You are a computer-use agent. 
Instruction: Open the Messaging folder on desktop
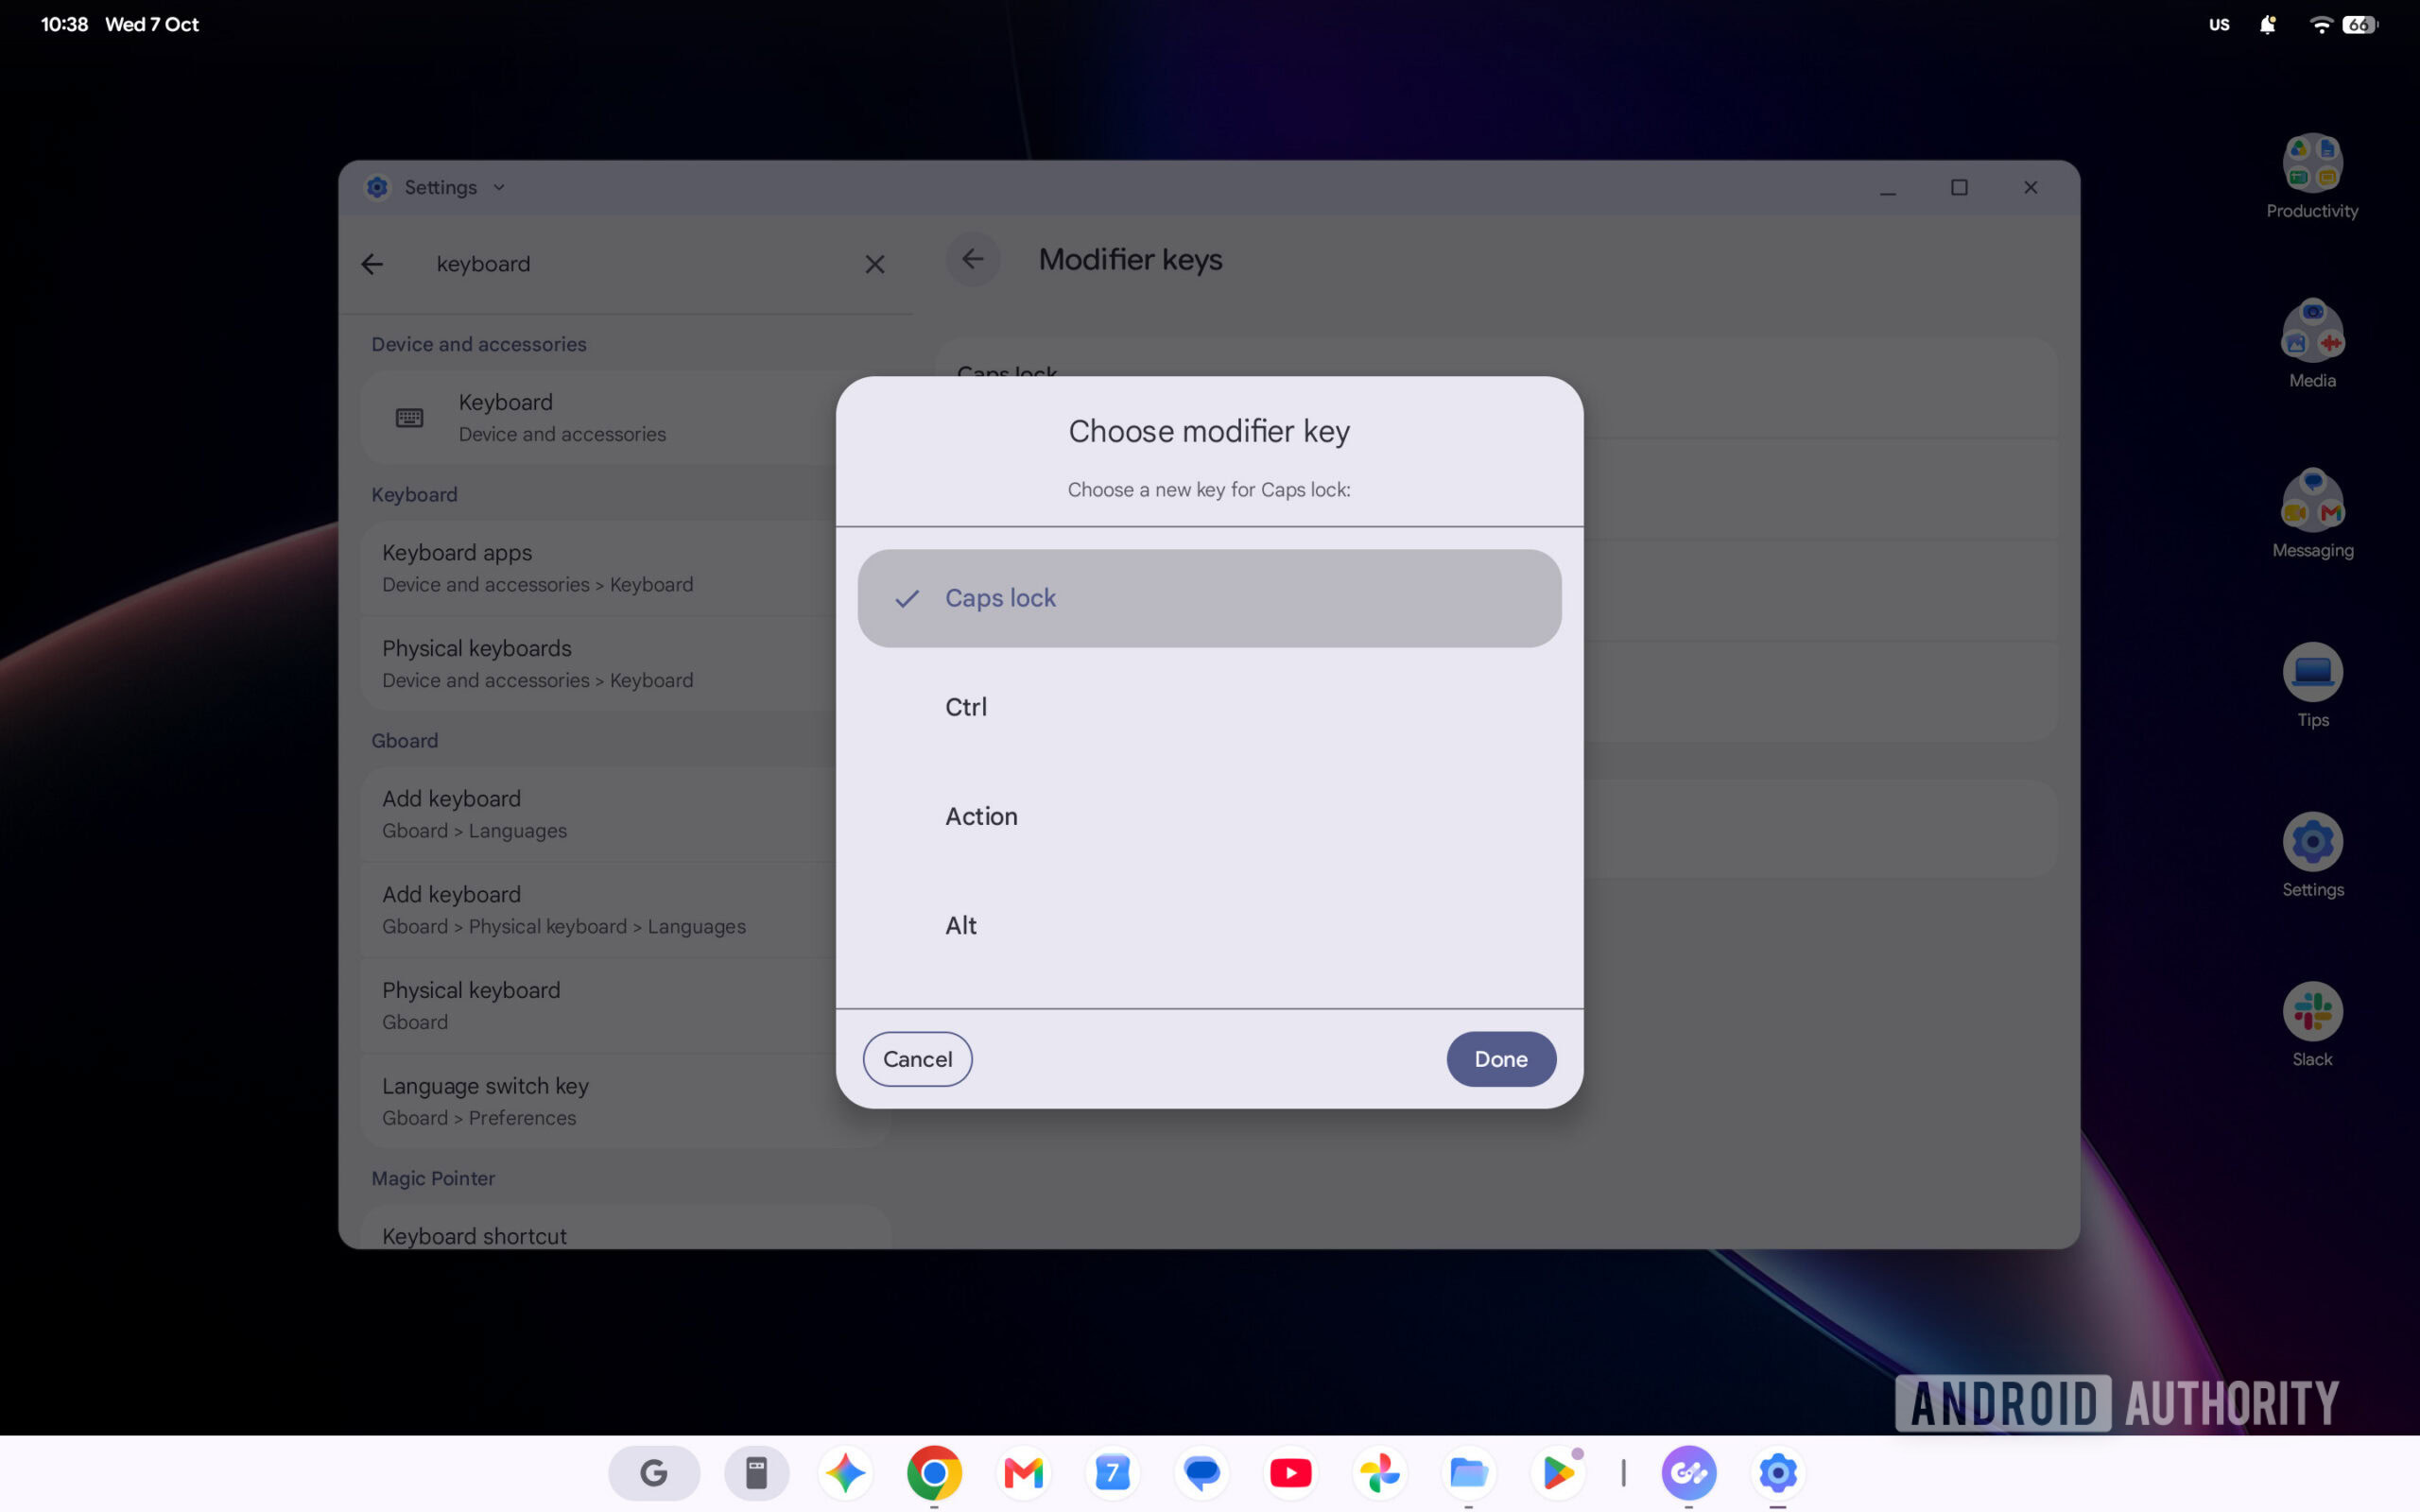tap(2312, 515)
